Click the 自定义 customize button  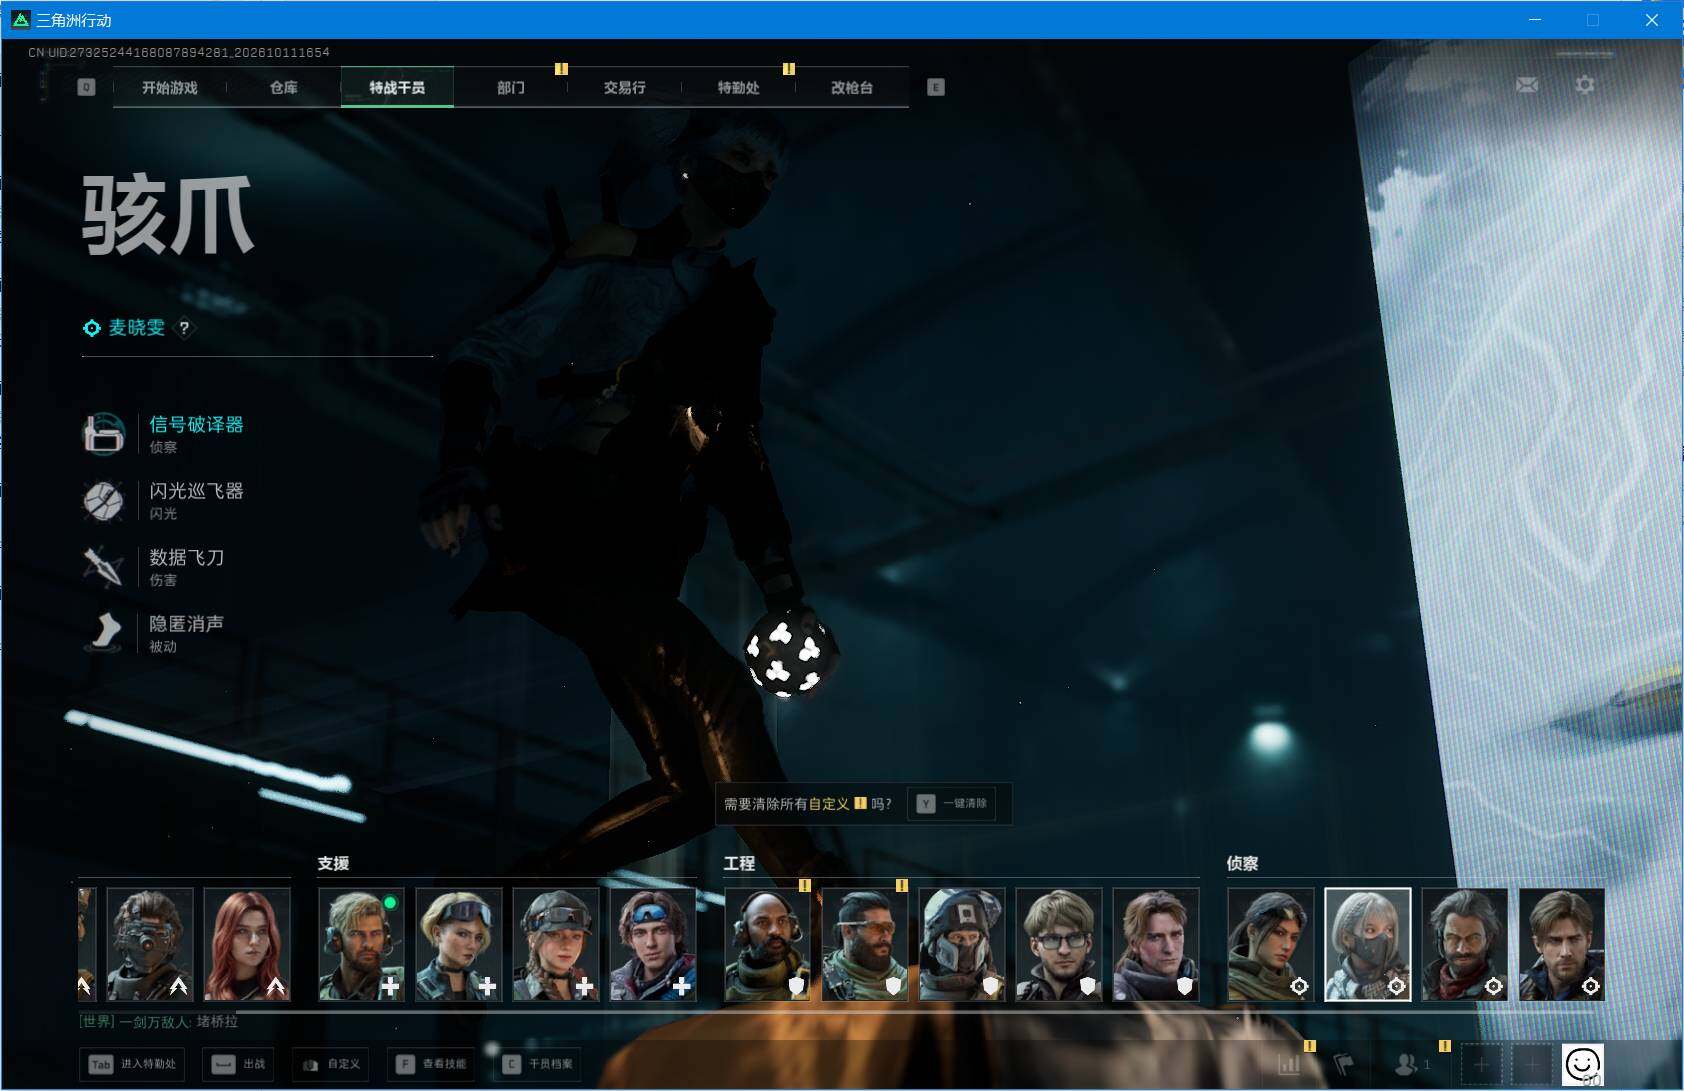point(331,1064)
